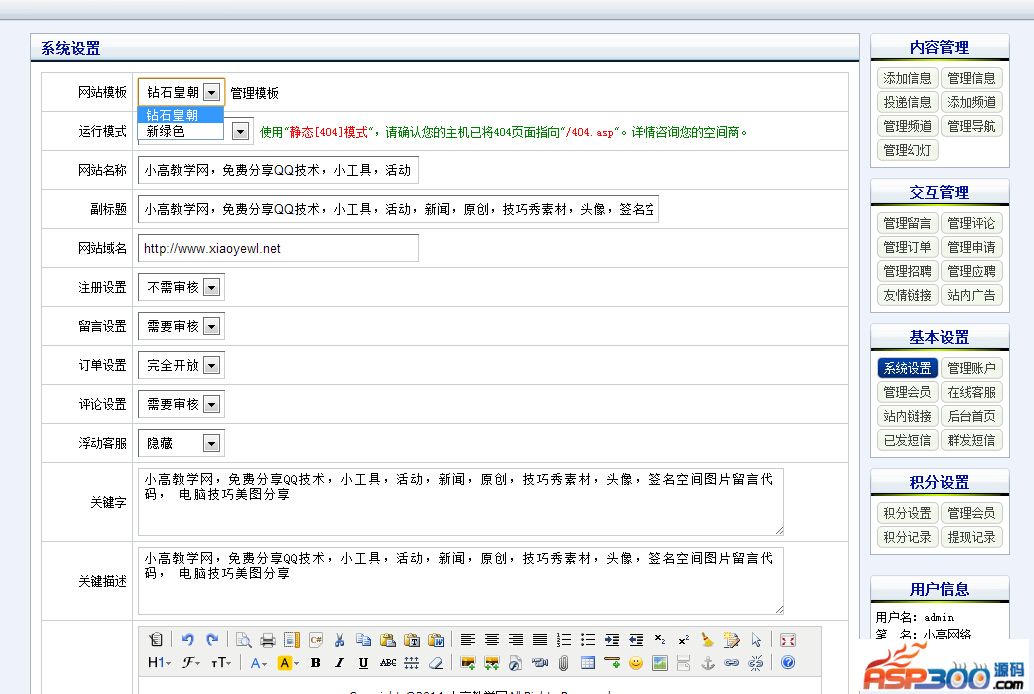Open the 订单设置 dropdown
Screen dimensions: 1034x694
coord(181,365)
